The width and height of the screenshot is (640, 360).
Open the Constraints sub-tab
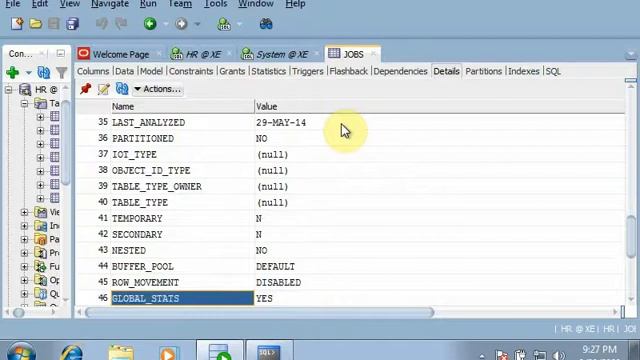tap(191, 71)
